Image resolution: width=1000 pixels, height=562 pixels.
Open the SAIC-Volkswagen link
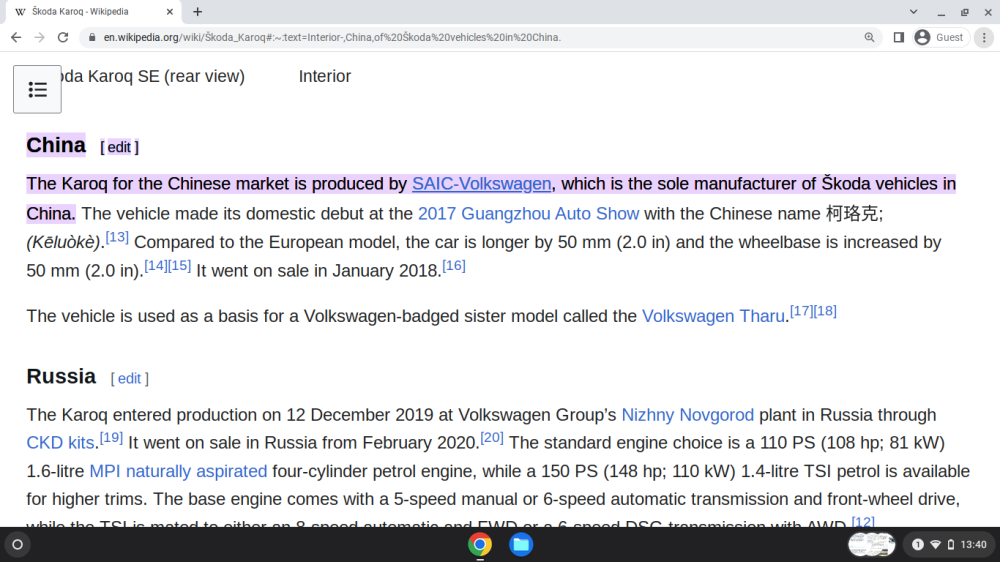tap(482, 184)
